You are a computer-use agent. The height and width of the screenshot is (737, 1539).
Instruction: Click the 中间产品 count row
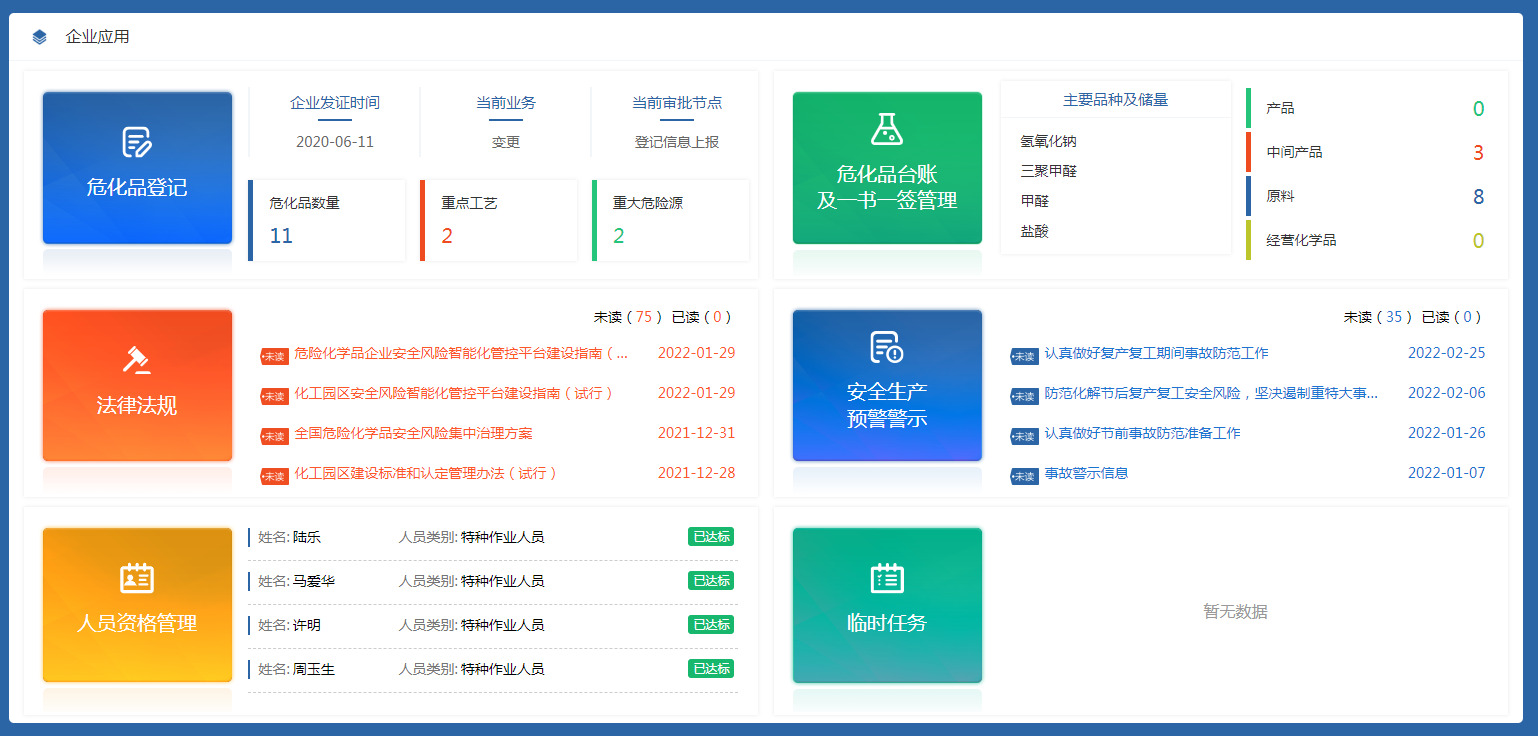click(1367, 152)
